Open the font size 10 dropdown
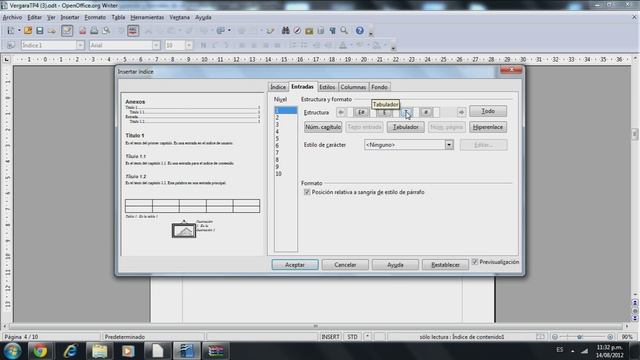This screenshot has width=640, height=360. [x=189, y=45]
